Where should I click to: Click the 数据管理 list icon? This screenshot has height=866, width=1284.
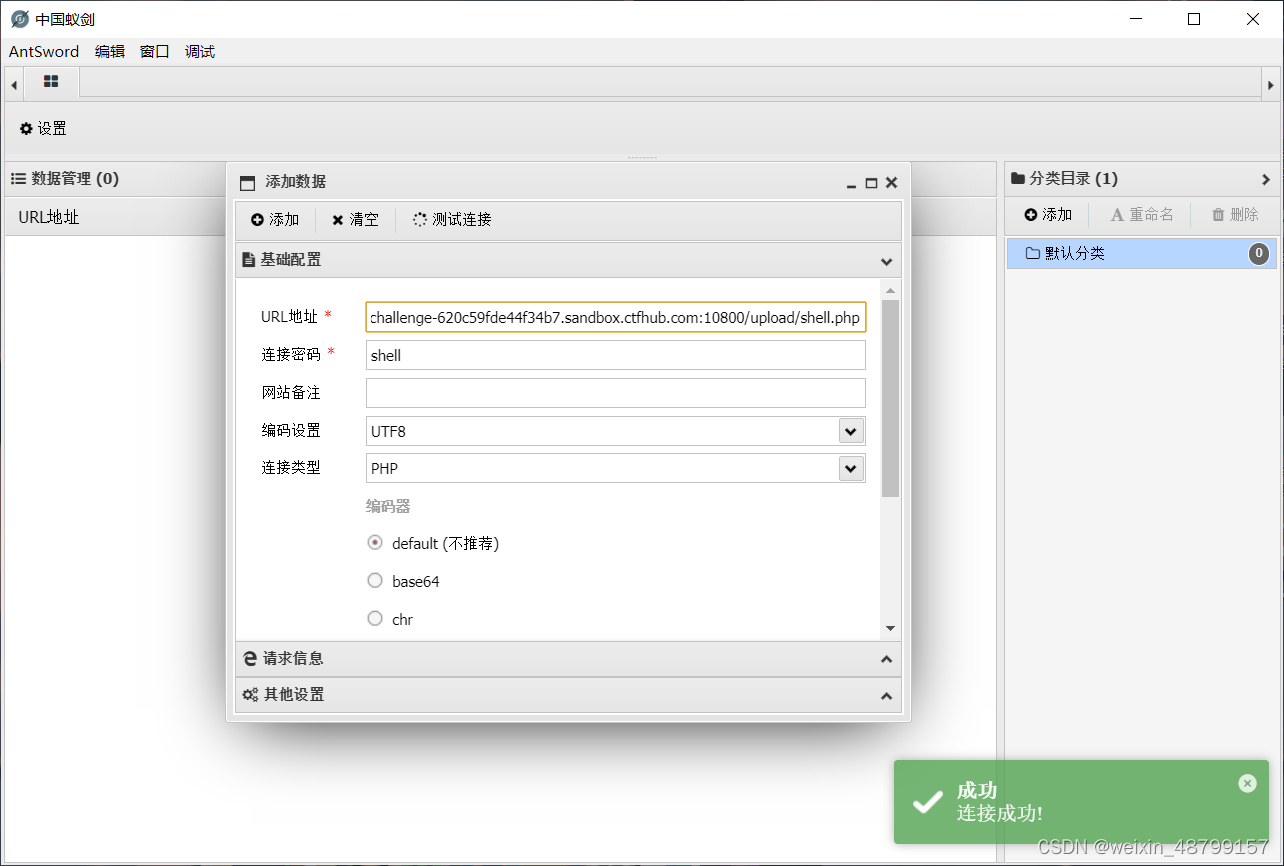(18, 179)
